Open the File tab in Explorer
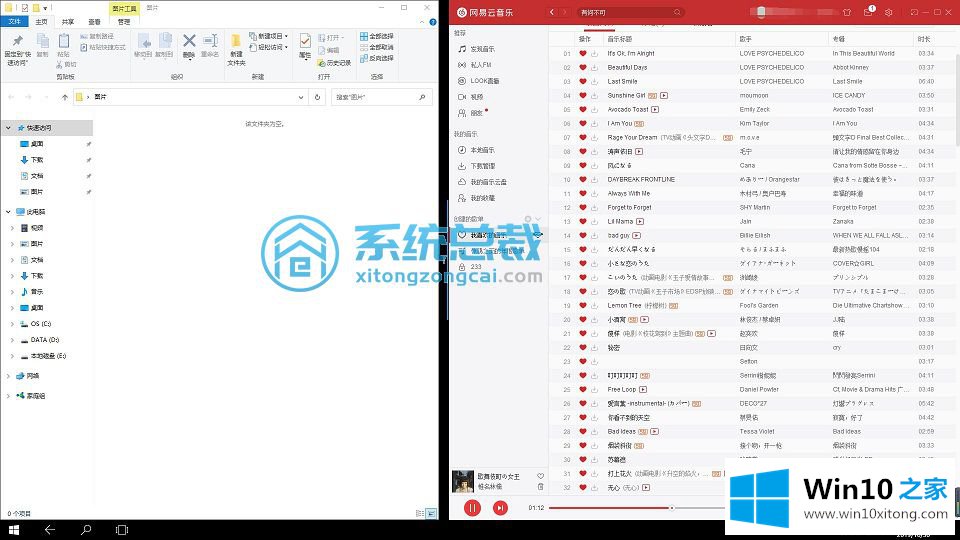Image resolution: width=960 pixels, height=540 pixels. tap(14, 21)
